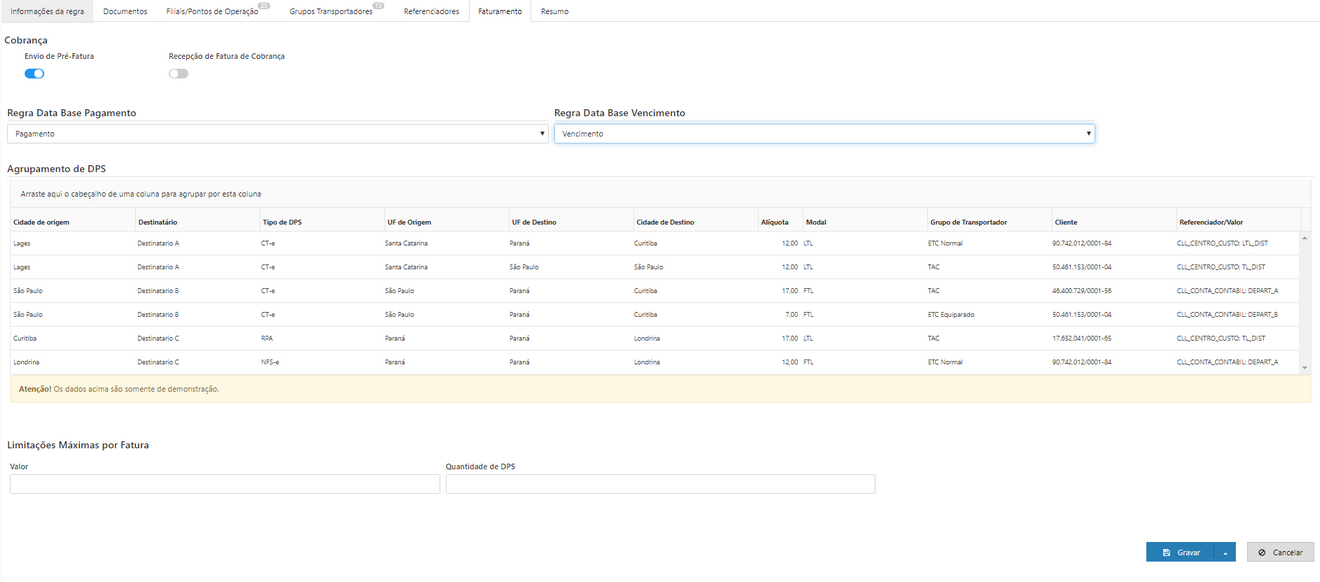Go to Informações da regra tab

(47, 12)
